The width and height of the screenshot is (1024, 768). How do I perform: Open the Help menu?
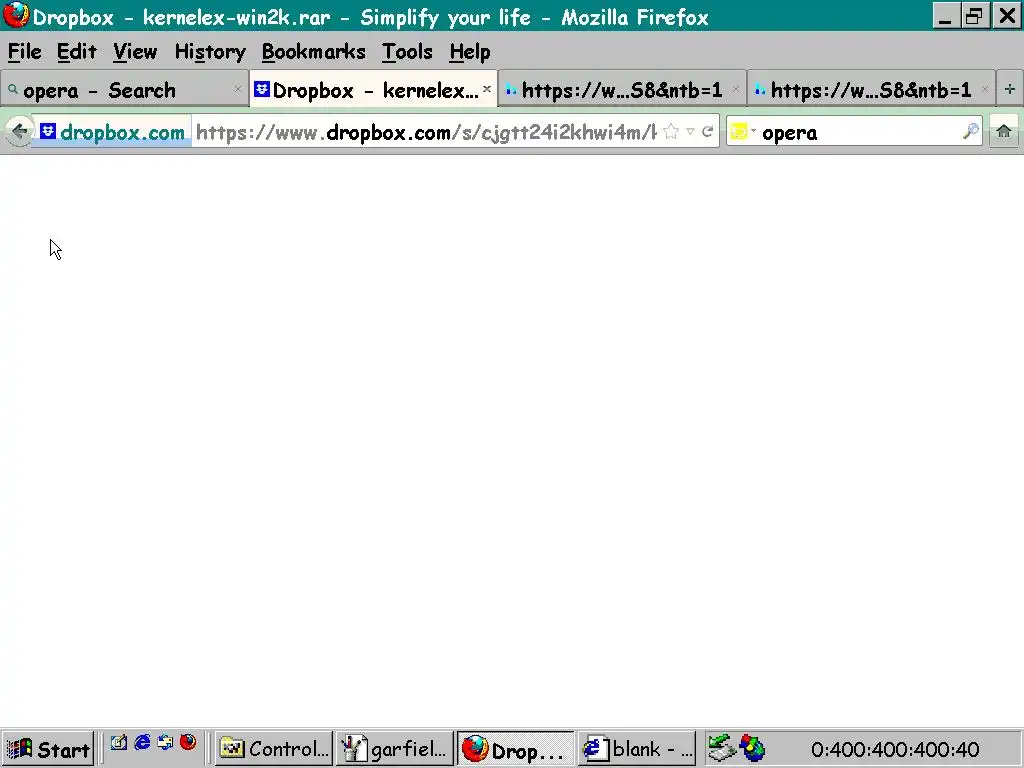470,52
